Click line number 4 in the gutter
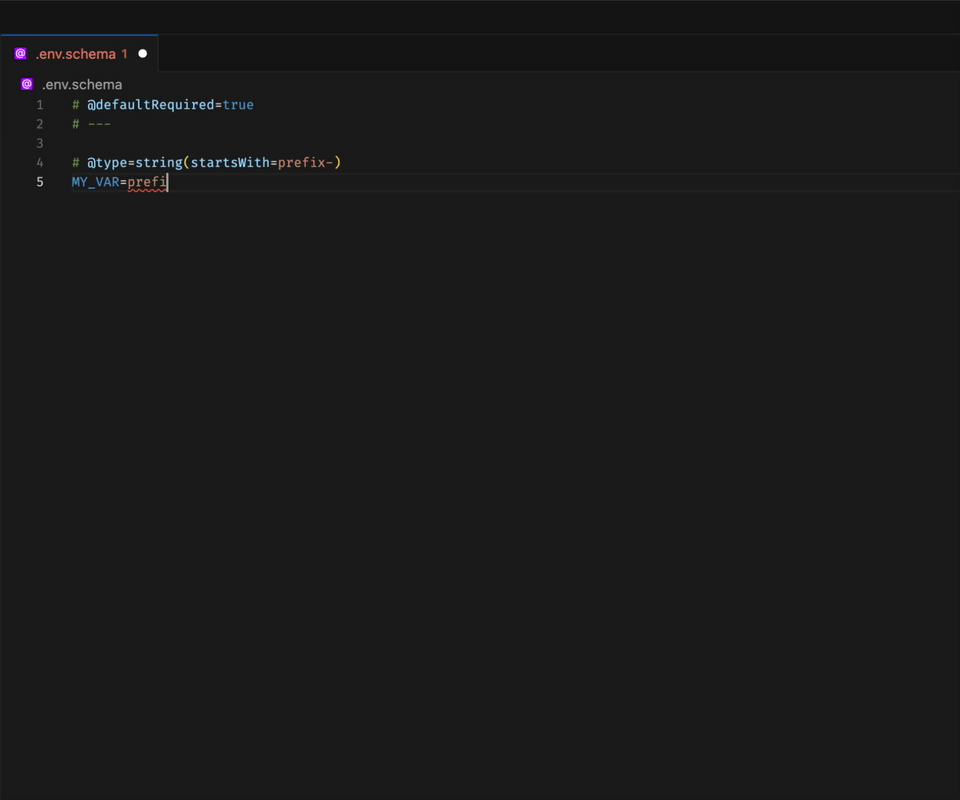Screen dimensions: 960x800 pyautogui.click(x=40, y=162)
